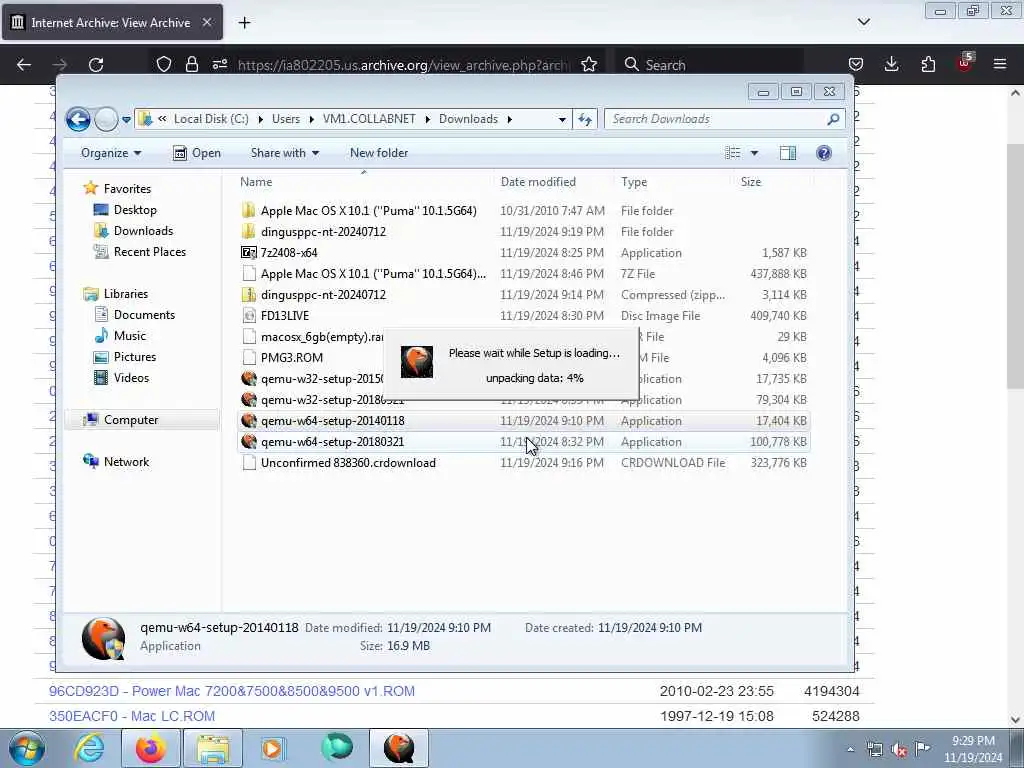Image resolution: width=1024 pixels, height=768 pixels.
Task: Open Mac LC.ROM archive link
Action: (x=132, y=716)
